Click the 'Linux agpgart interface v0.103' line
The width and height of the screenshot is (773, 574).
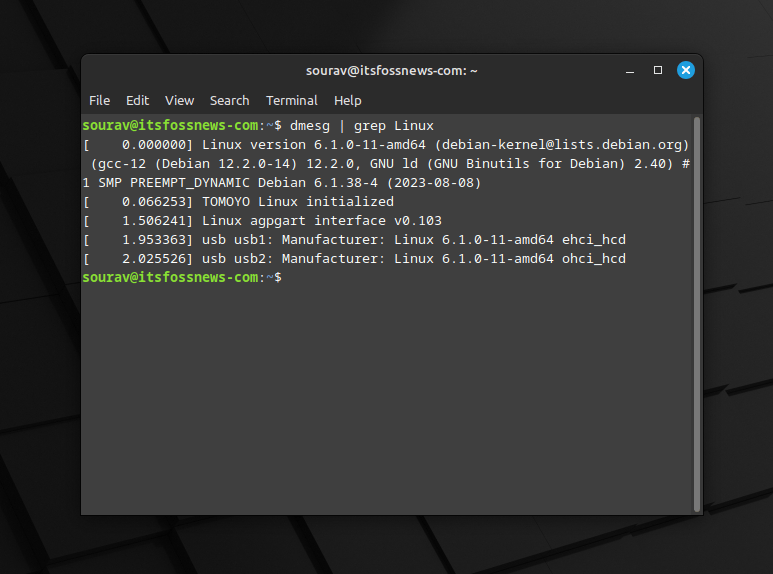[321, 221]
